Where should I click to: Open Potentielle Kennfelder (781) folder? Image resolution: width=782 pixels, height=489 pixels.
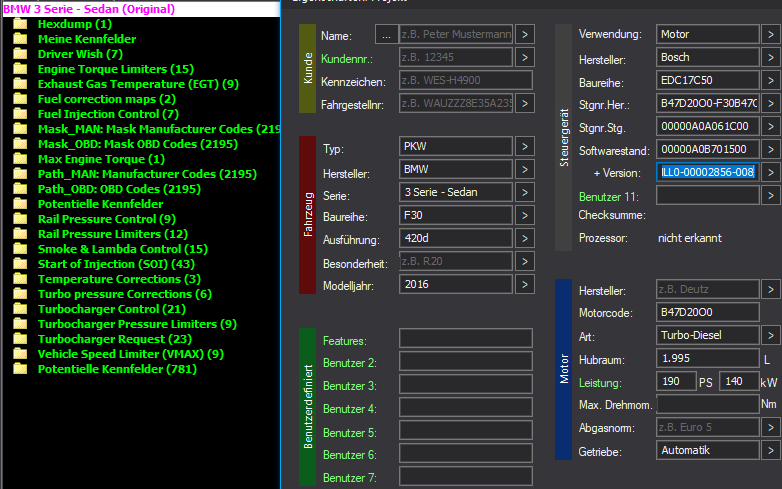point(117,369)
